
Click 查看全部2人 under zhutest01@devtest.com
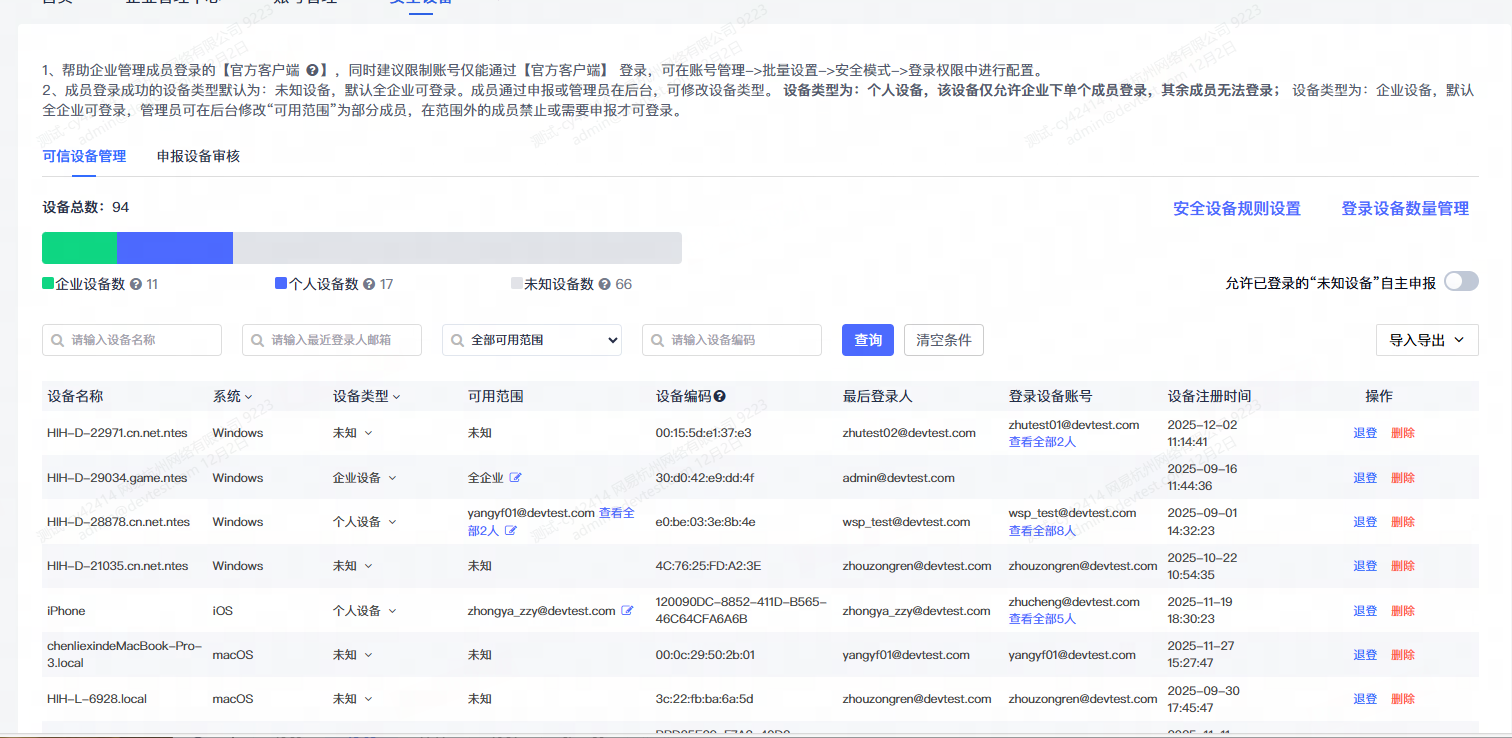click(x=1042, y=442)
